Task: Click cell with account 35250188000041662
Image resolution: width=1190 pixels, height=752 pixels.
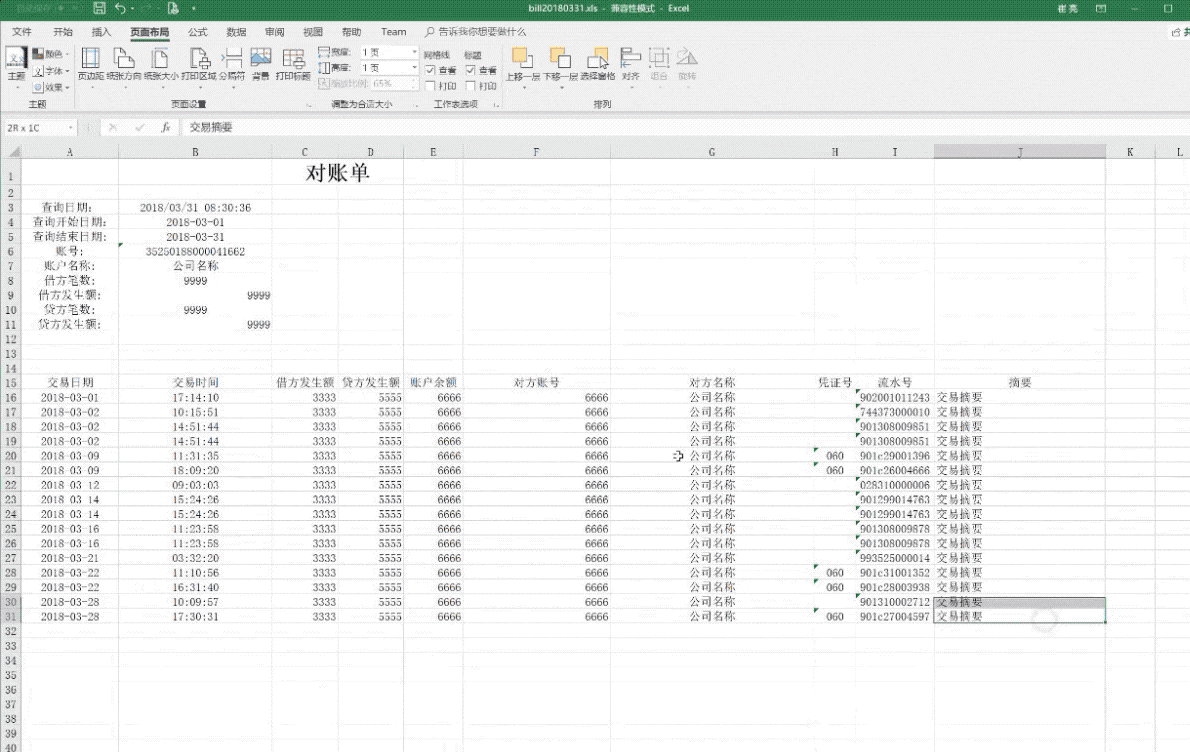Action: coord(195,251)
